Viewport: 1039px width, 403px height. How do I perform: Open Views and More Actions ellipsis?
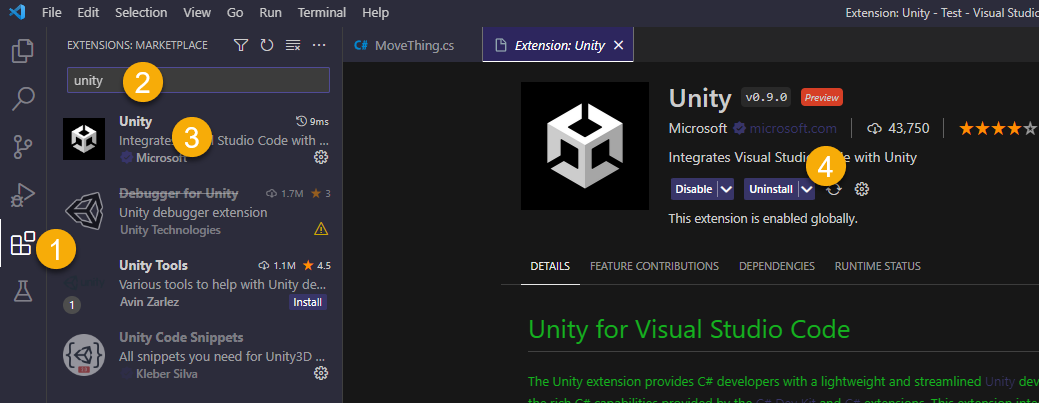pyautogui.click(x=319, y=45)
